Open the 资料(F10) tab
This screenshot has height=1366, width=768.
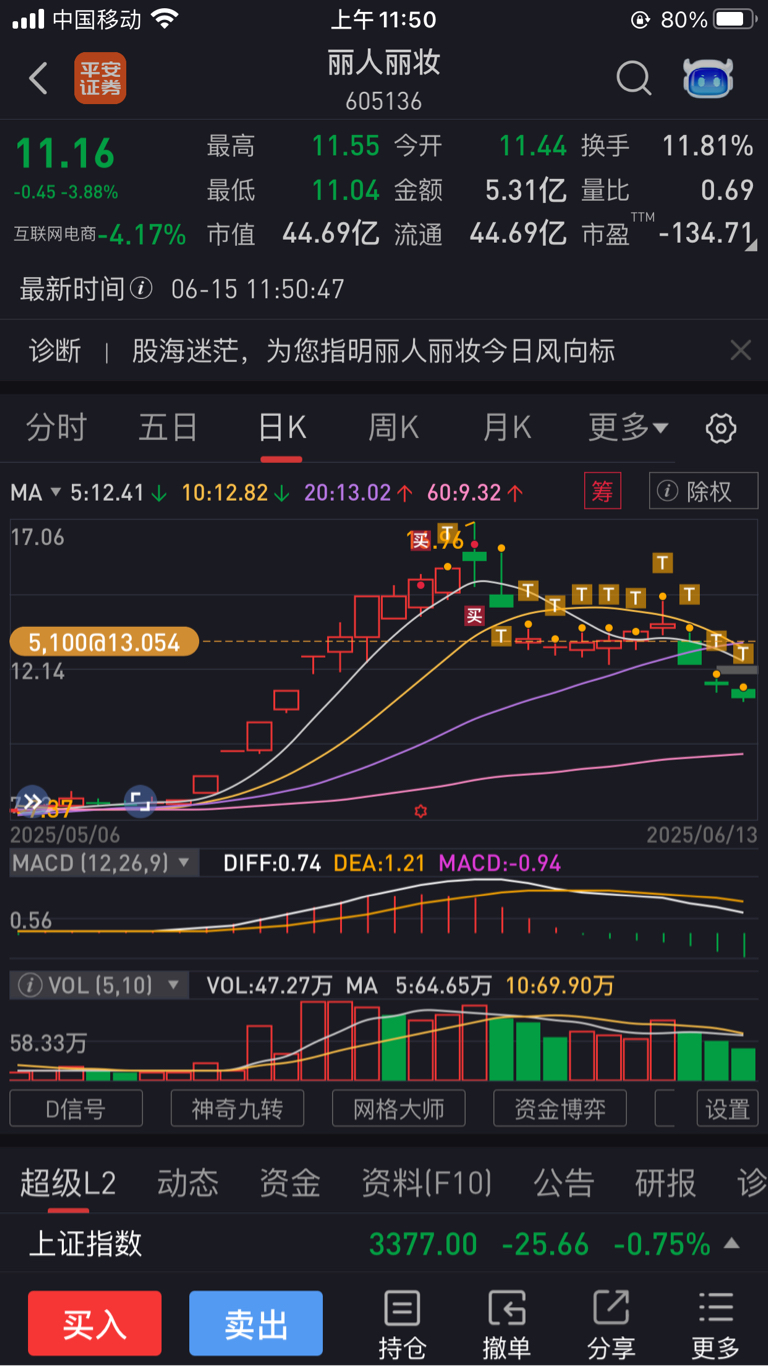click(x=427, y=1184)
